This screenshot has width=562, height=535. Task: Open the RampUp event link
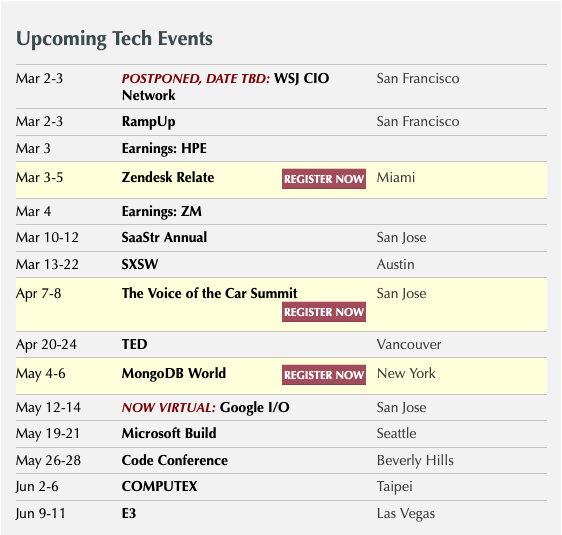(148, 121)
